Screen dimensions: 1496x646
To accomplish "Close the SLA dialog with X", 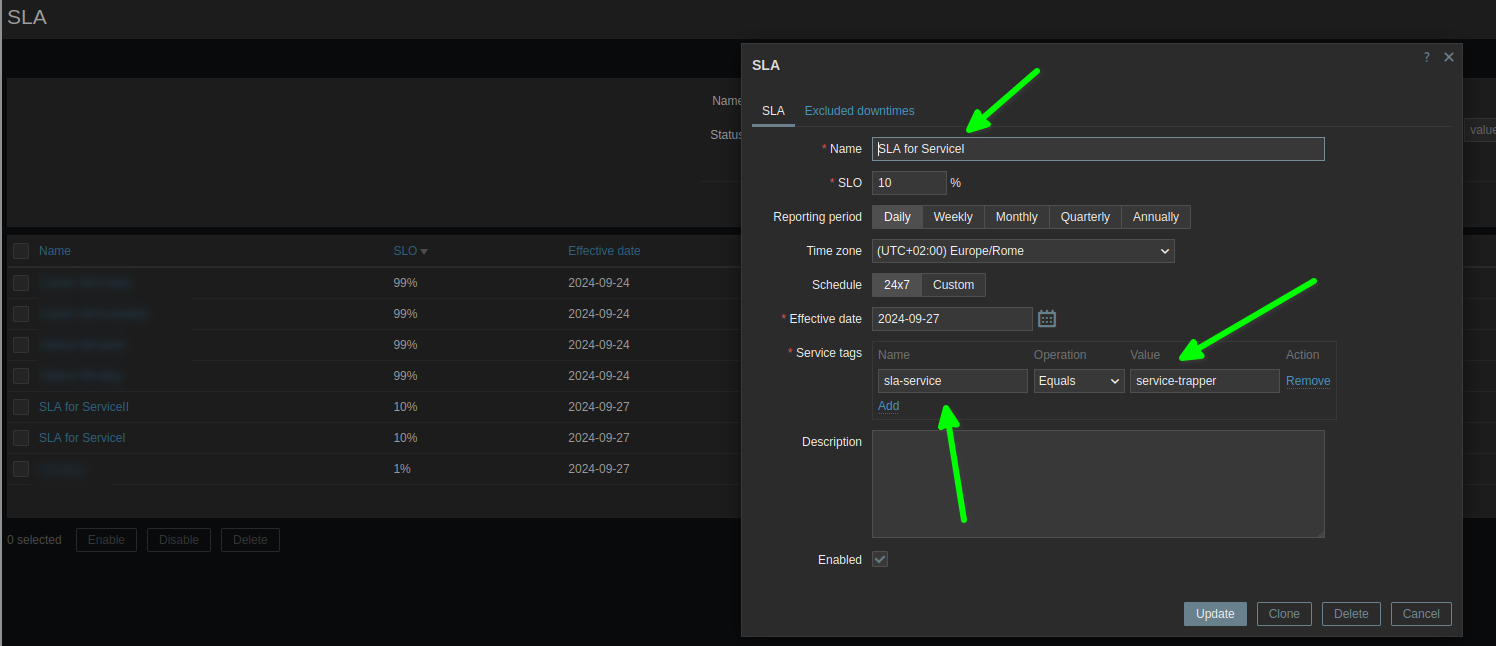I will [x=1449, y=58].
